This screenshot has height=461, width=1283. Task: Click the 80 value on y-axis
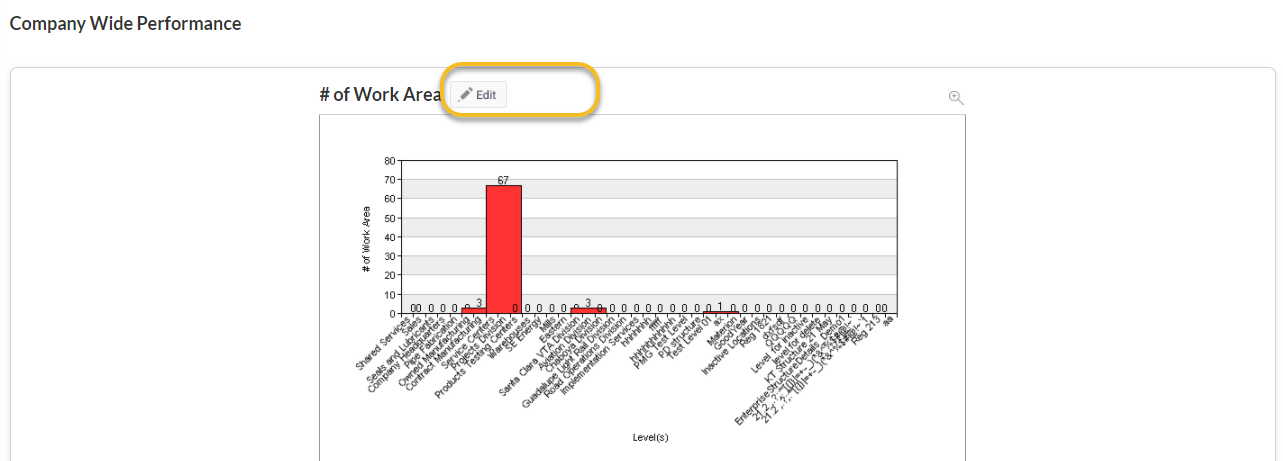389,160
